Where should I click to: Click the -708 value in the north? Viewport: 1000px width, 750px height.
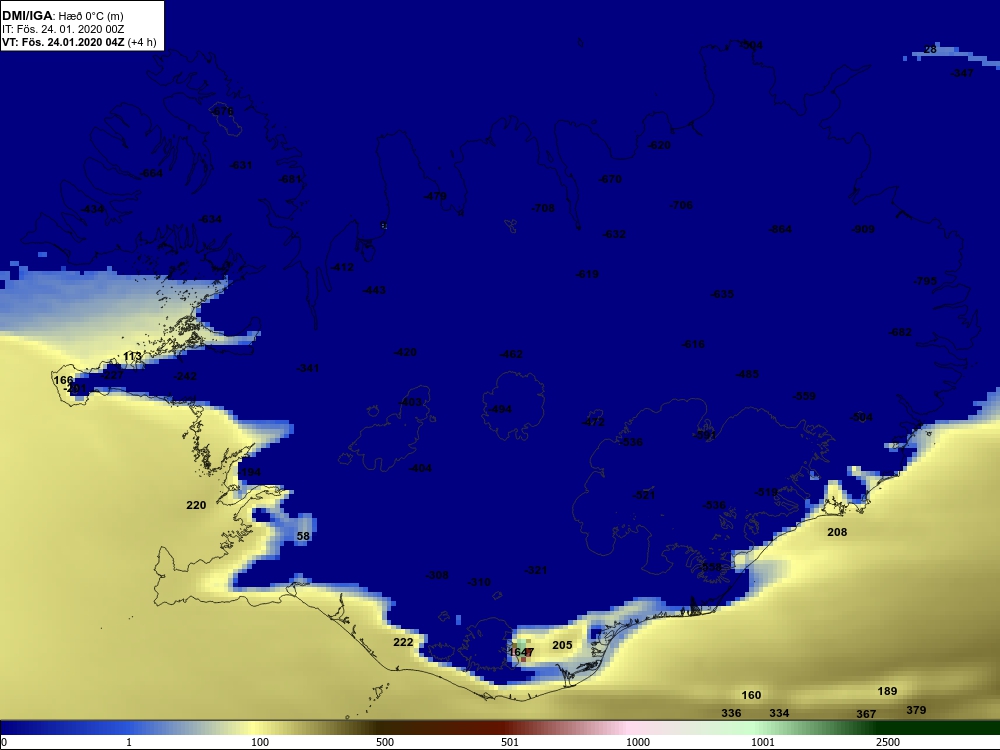tap(543, 208)
